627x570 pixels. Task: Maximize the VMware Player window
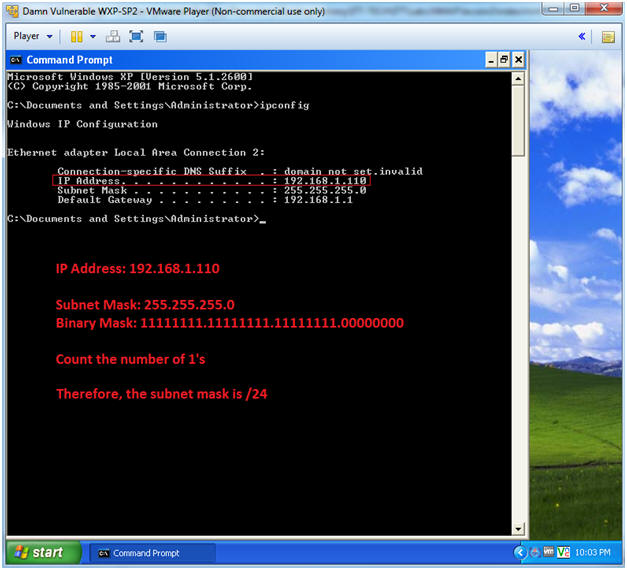(575, 8)
